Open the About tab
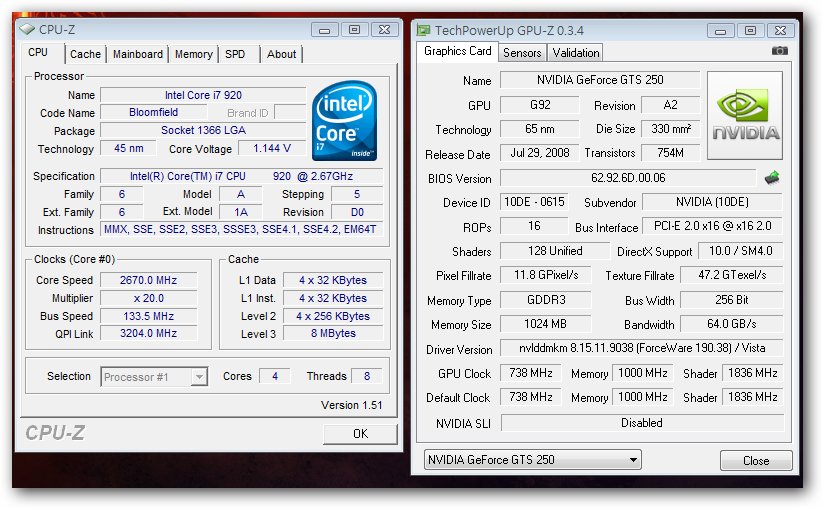823x508 pixels. (x=281, y=54)
